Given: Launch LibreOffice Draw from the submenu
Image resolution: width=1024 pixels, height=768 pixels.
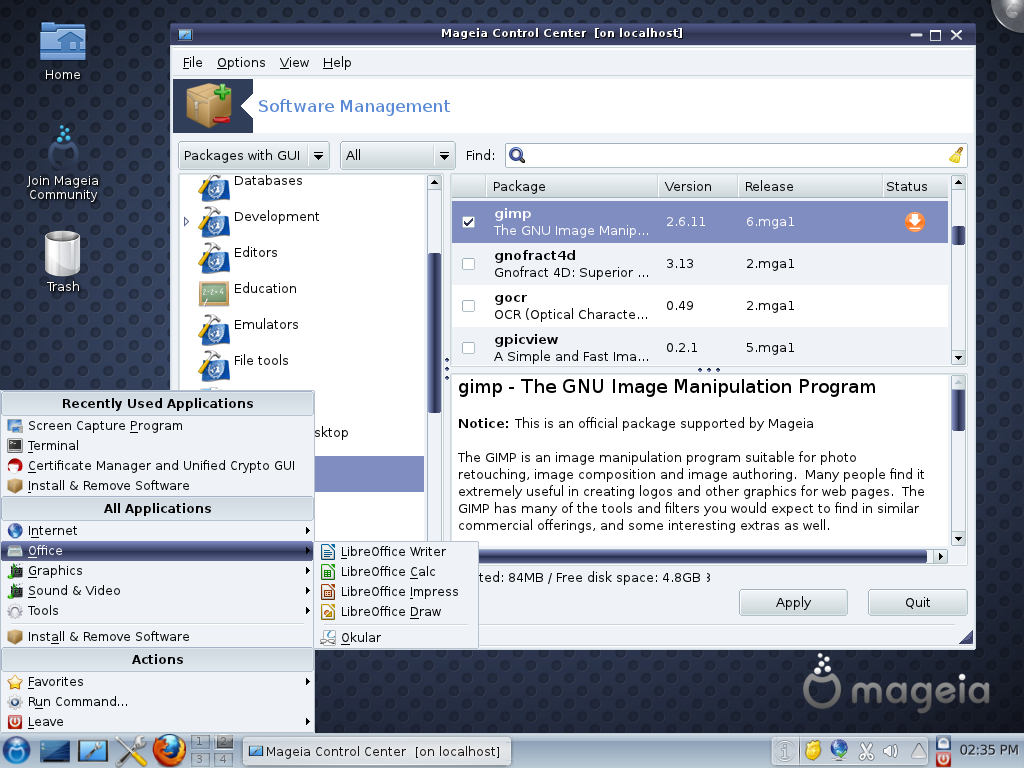Looking at the screenshot, I should (x=396, y=612).
